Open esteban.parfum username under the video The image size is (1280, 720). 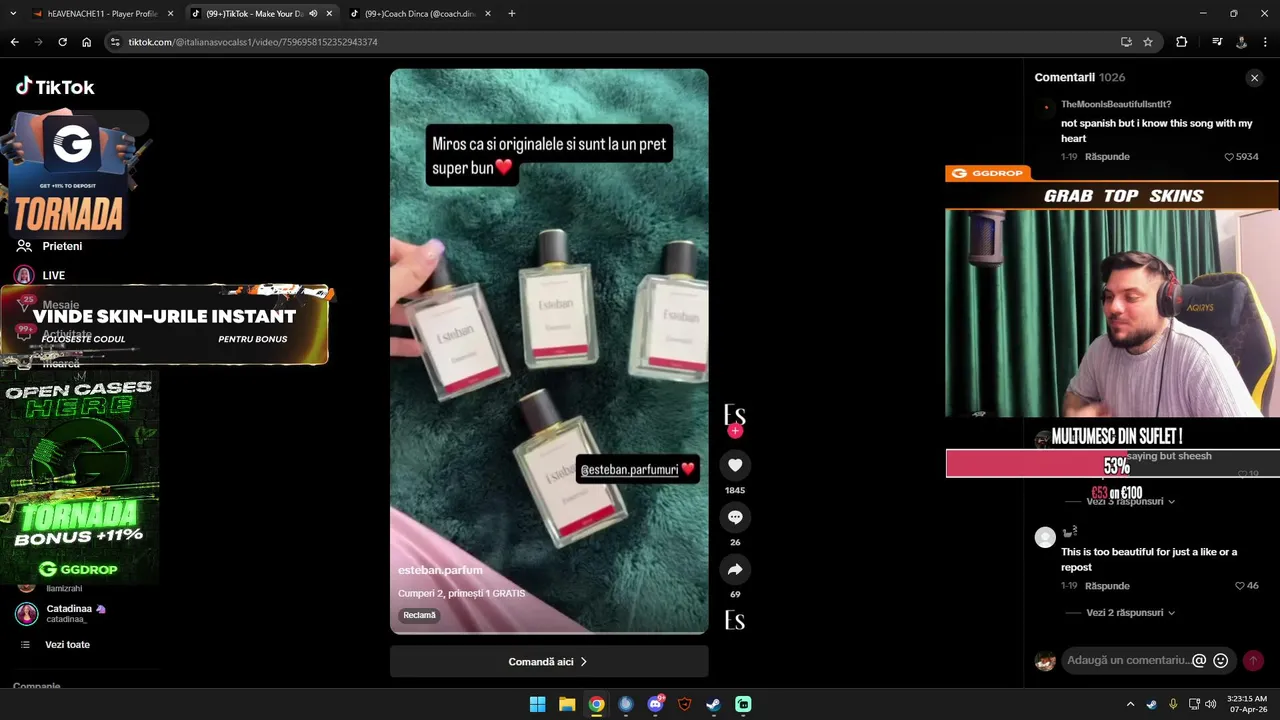440,570
